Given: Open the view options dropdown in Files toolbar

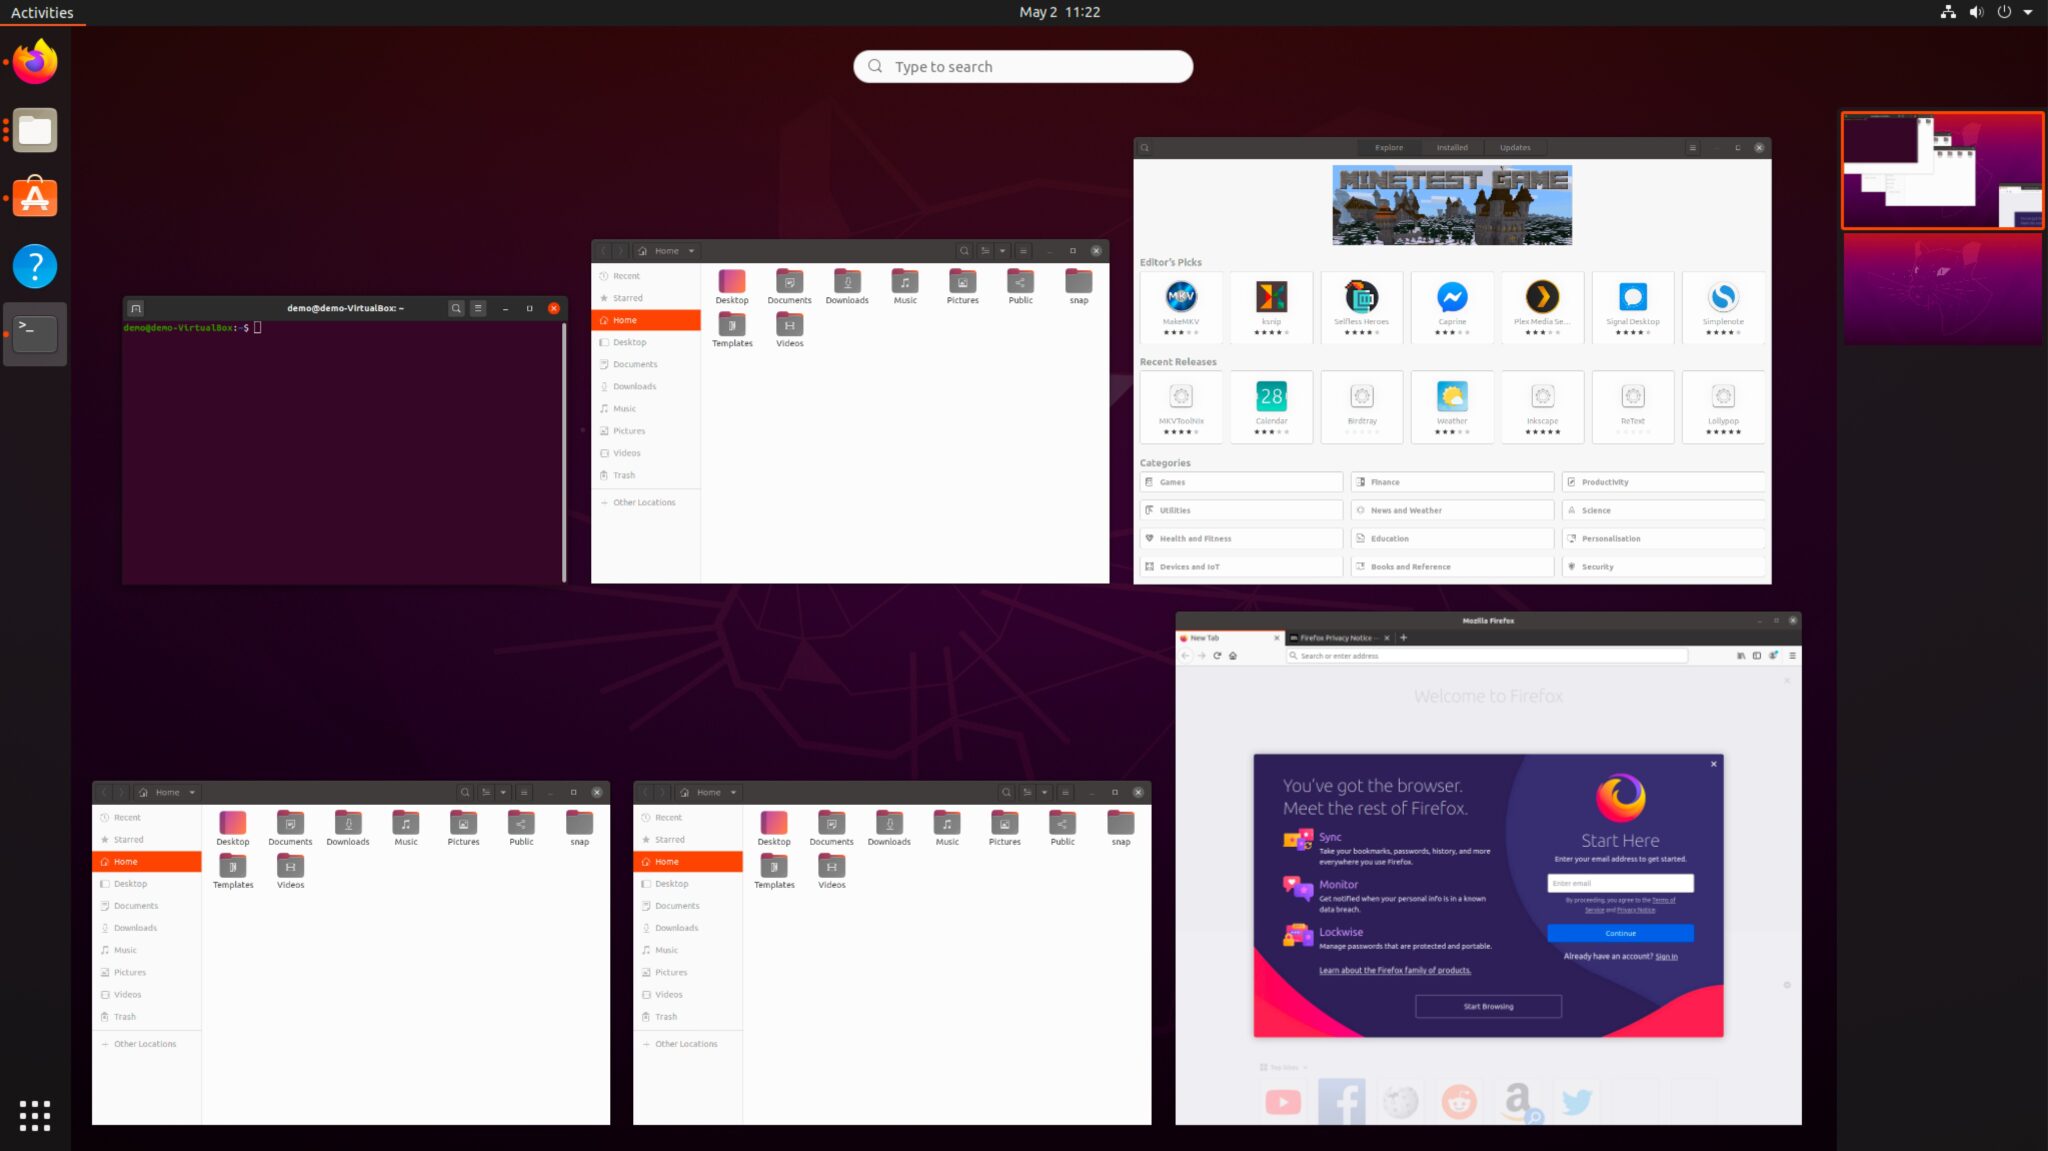Looking at the screenshot, I should (x=1003, y=251).
